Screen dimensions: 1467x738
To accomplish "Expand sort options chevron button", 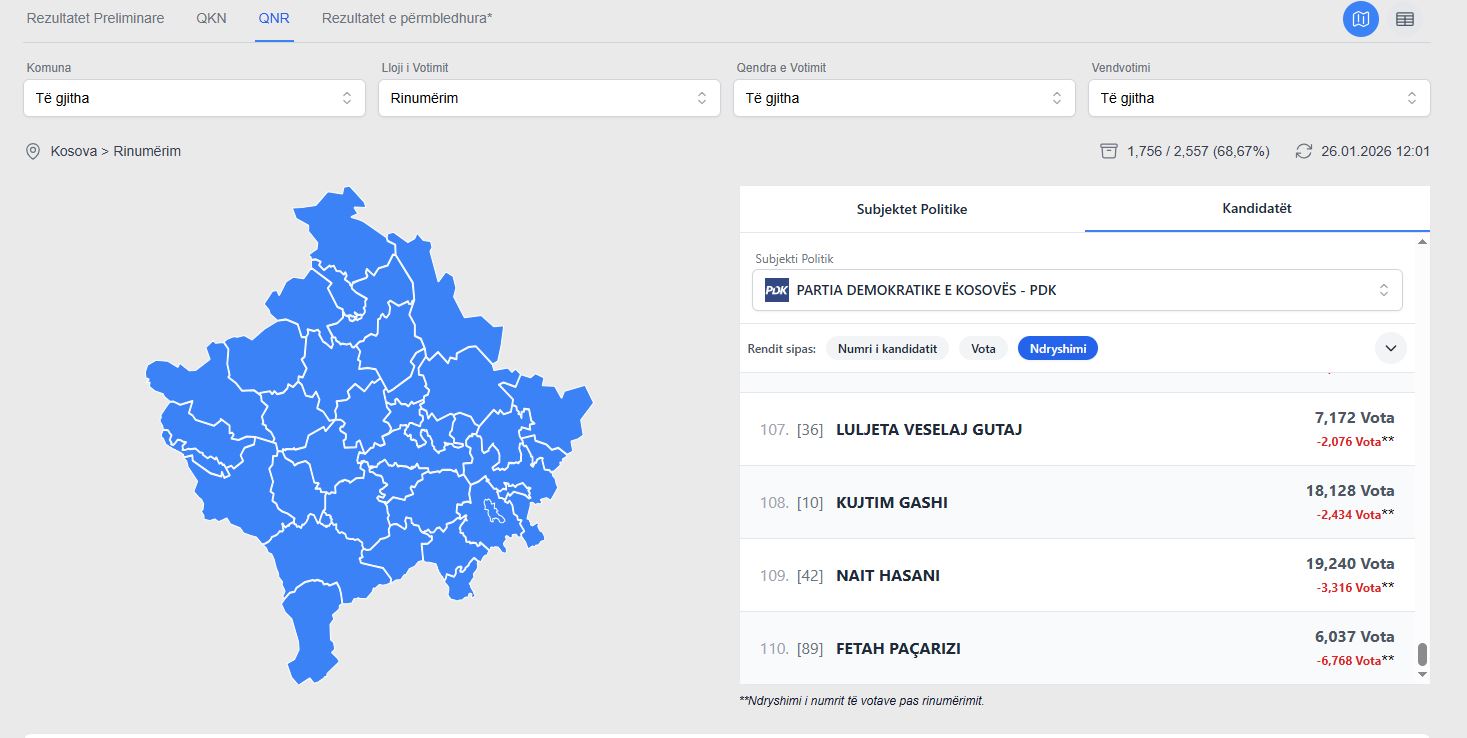I will coord(1390,348).
